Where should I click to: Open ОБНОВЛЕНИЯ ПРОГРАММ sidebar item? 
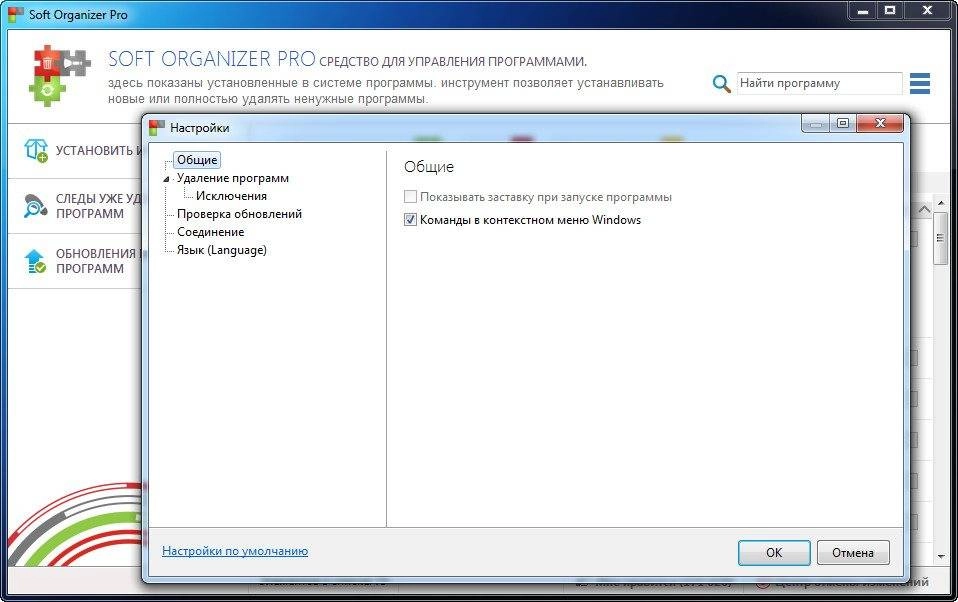[75, 261]
